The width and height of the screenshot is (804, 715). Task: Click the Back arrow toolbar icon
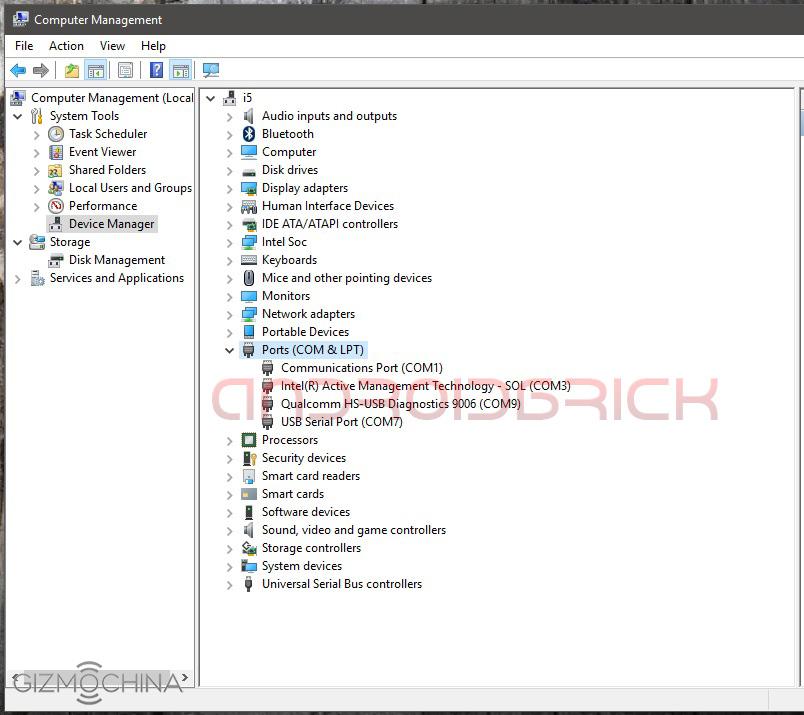[x=18, y=70]
